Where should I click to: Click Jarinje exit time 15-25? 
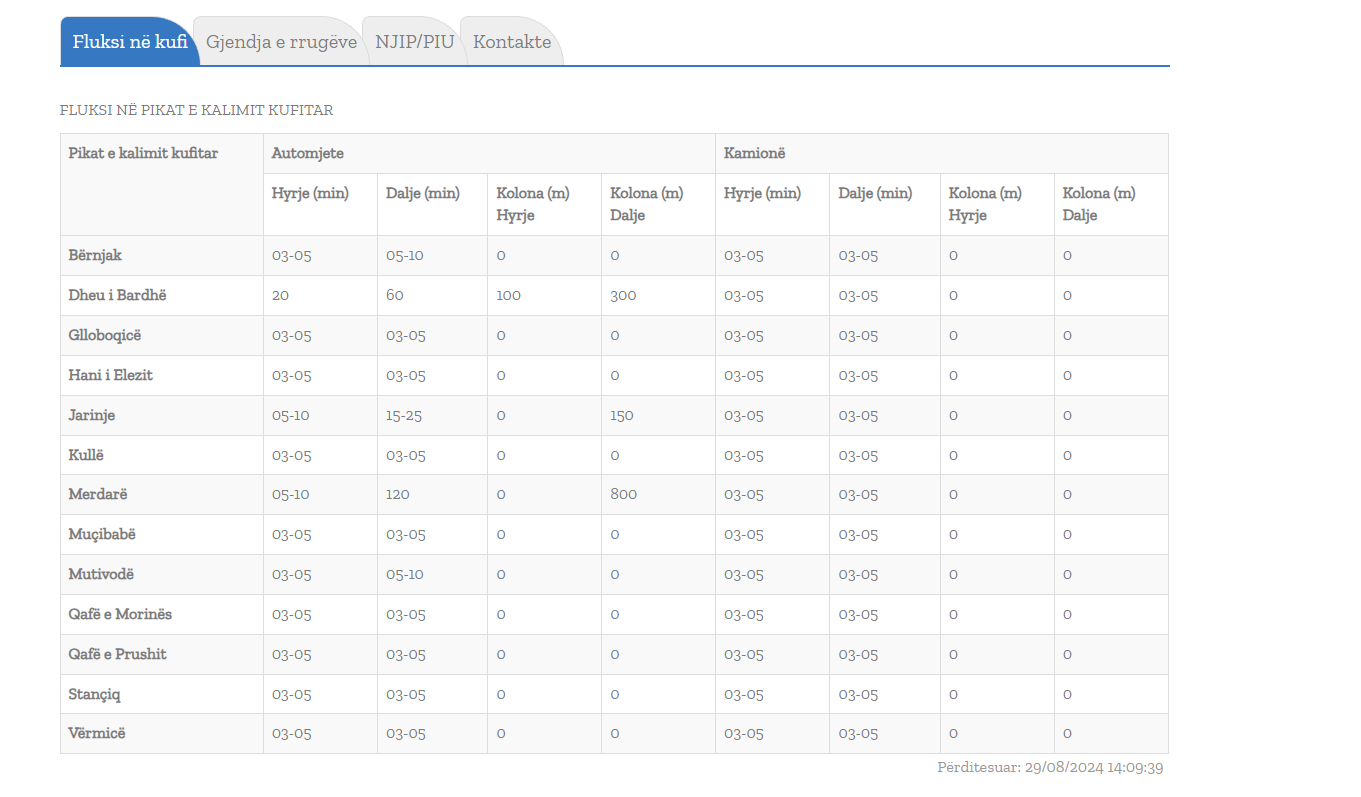(x=405, y=415)
